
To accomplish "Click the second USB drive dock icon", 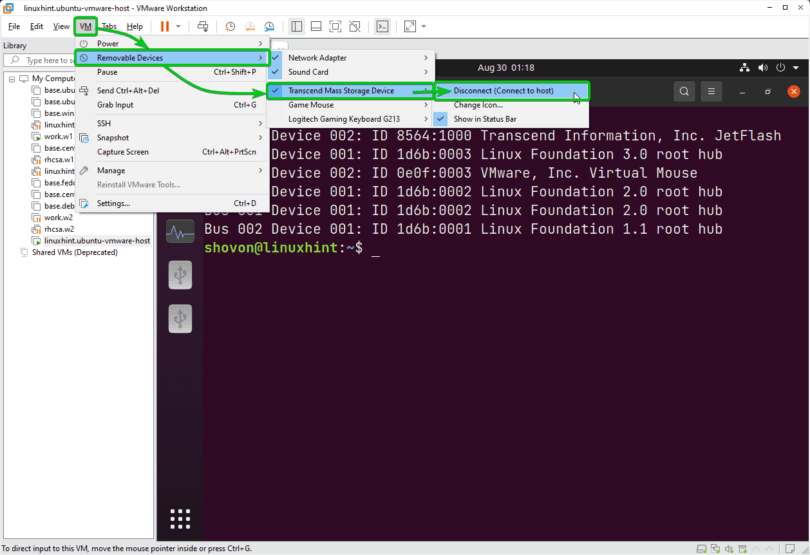I will 180,318.
